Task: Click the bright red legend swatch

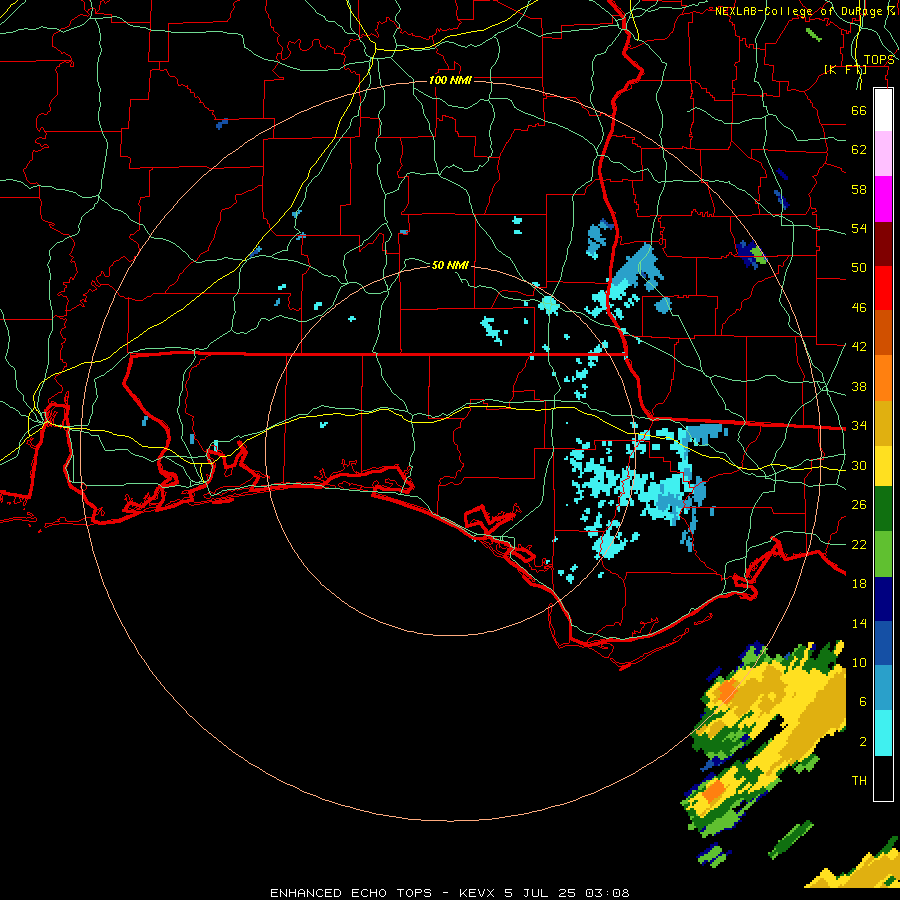Action: coord(883,288)
